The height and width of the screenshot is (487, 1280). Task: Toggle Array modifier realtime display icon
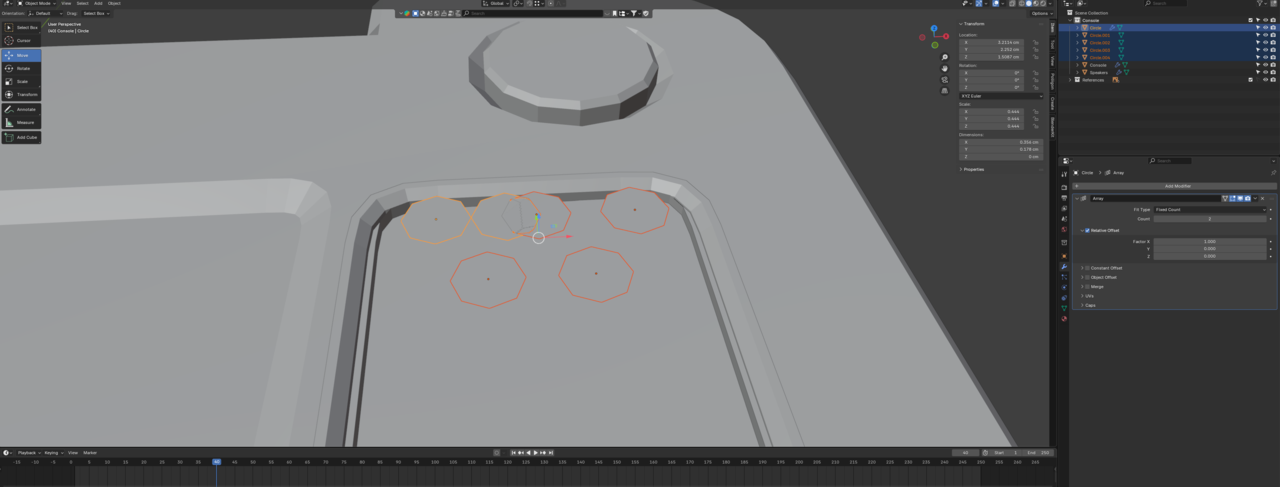tap(1240, 198)
